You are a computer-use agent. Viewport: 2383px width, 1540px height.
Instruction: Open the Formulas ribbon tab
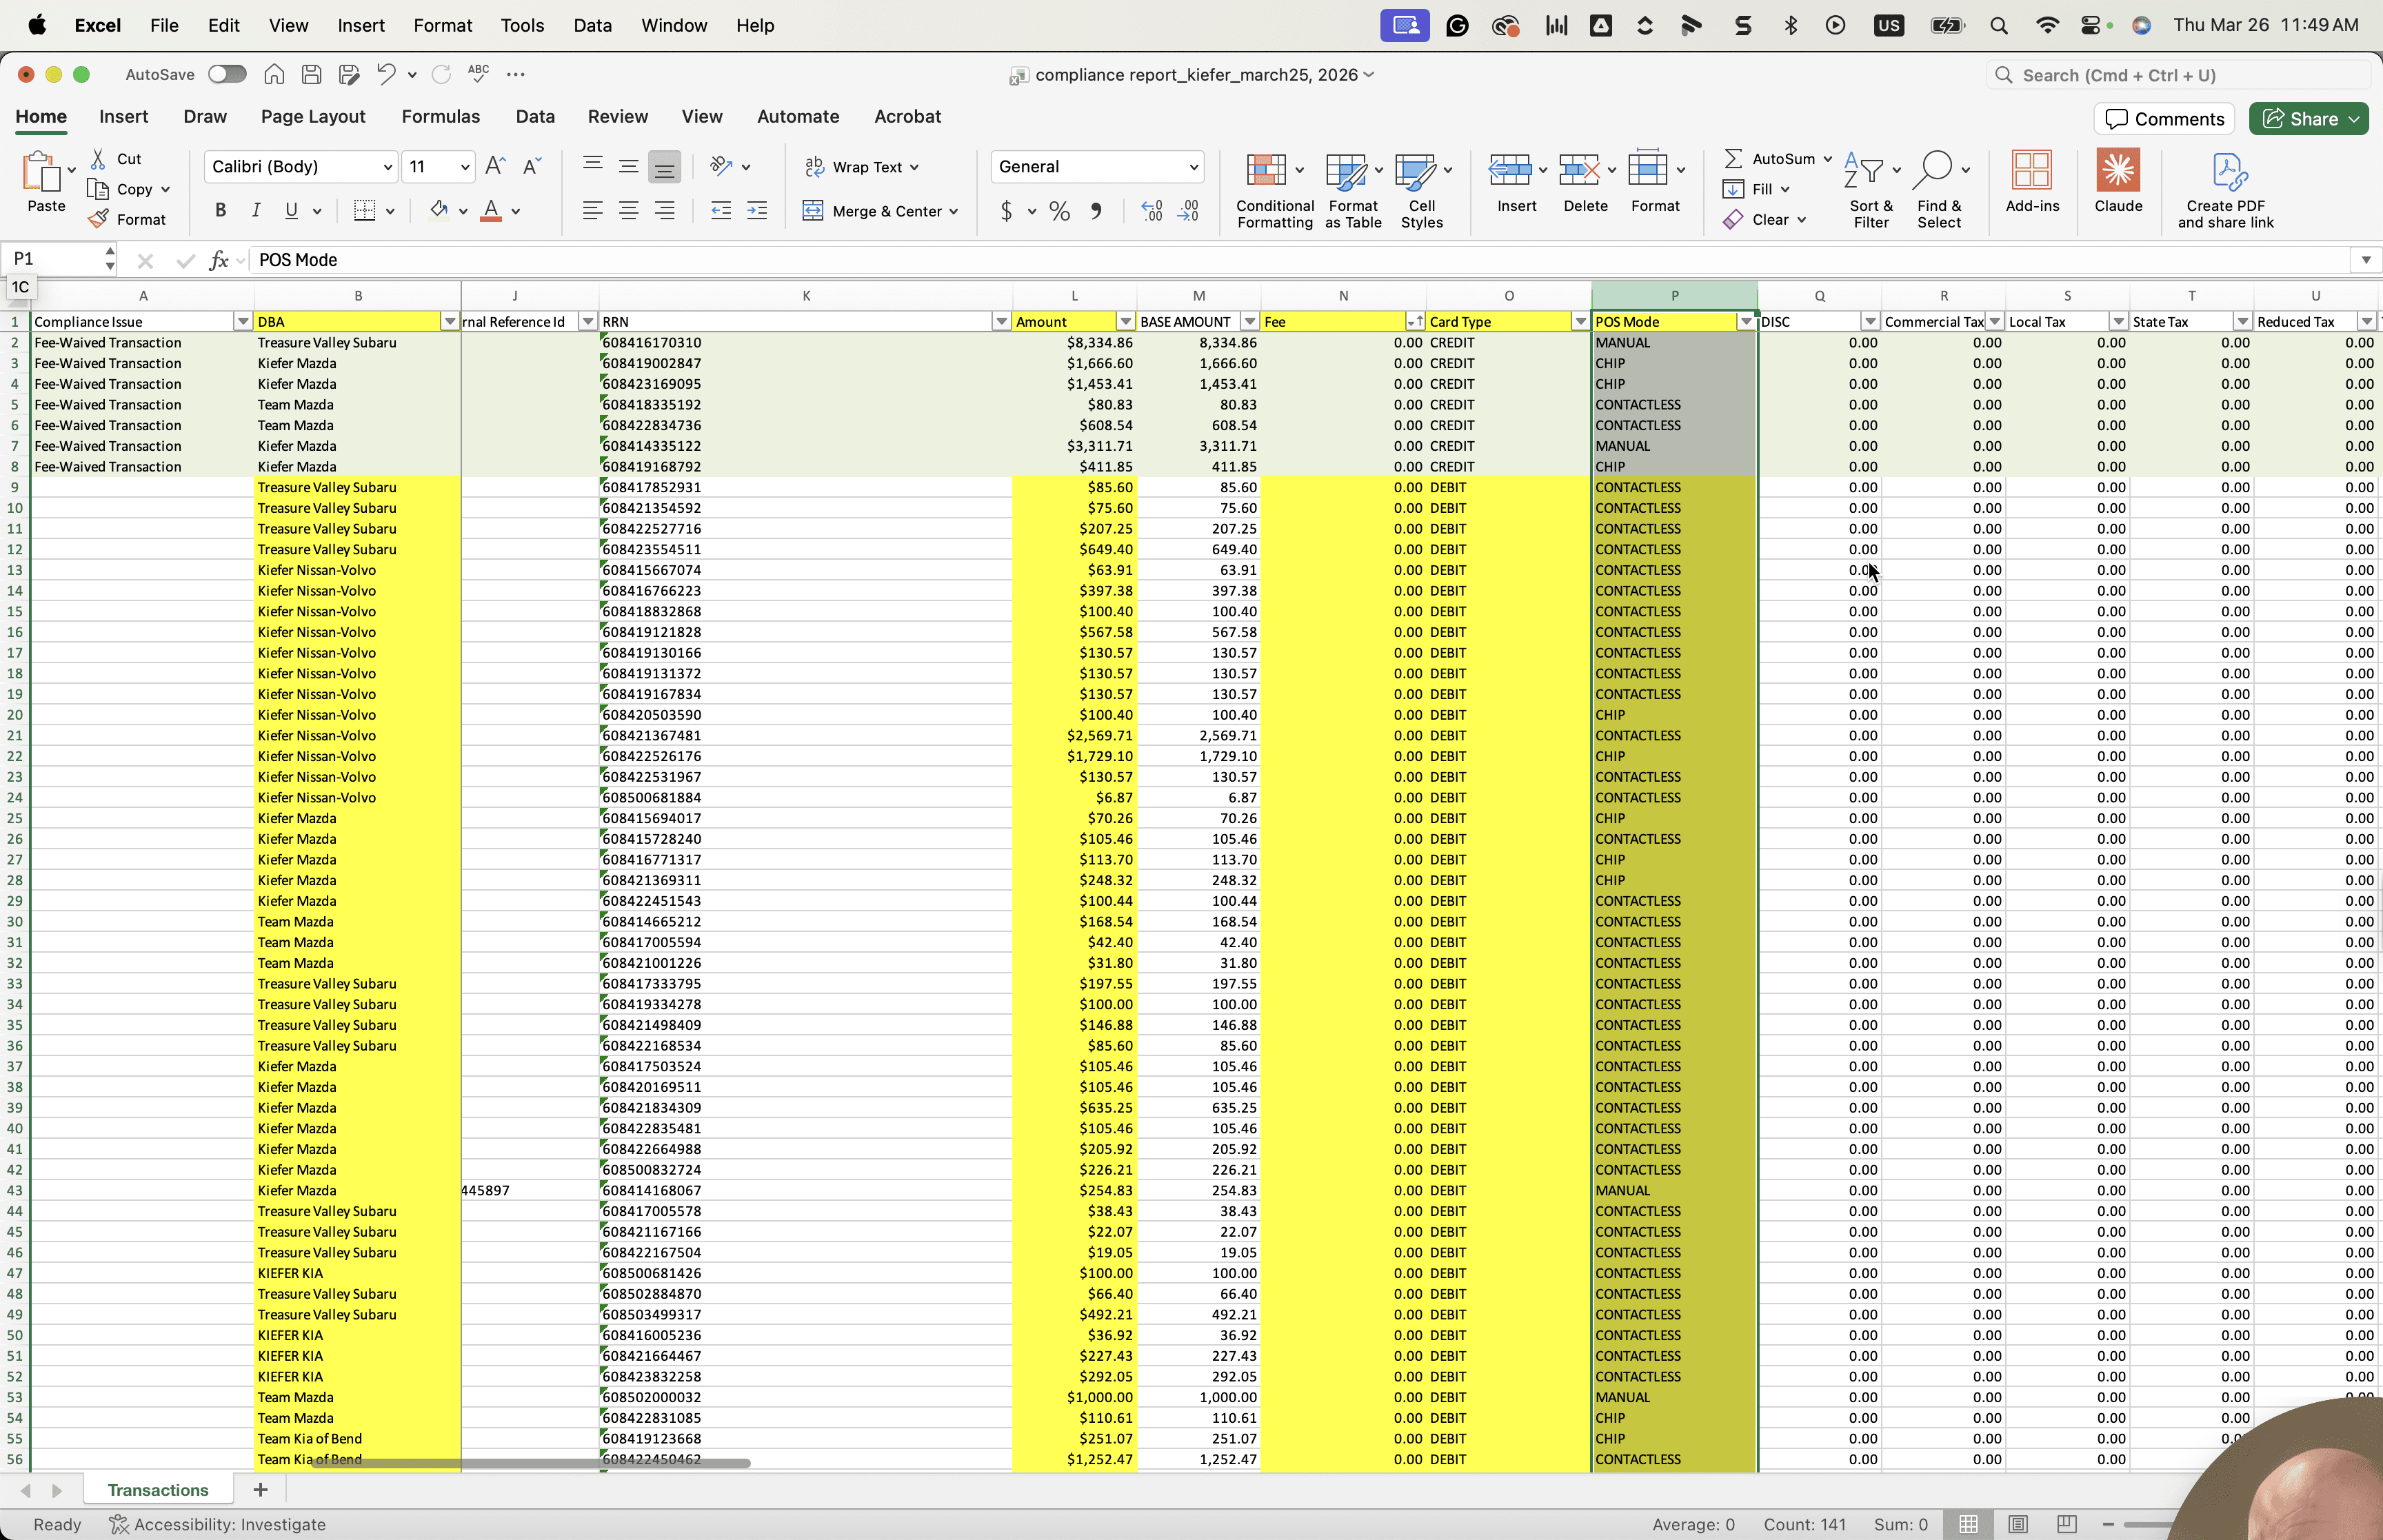(x=440, y=116)
